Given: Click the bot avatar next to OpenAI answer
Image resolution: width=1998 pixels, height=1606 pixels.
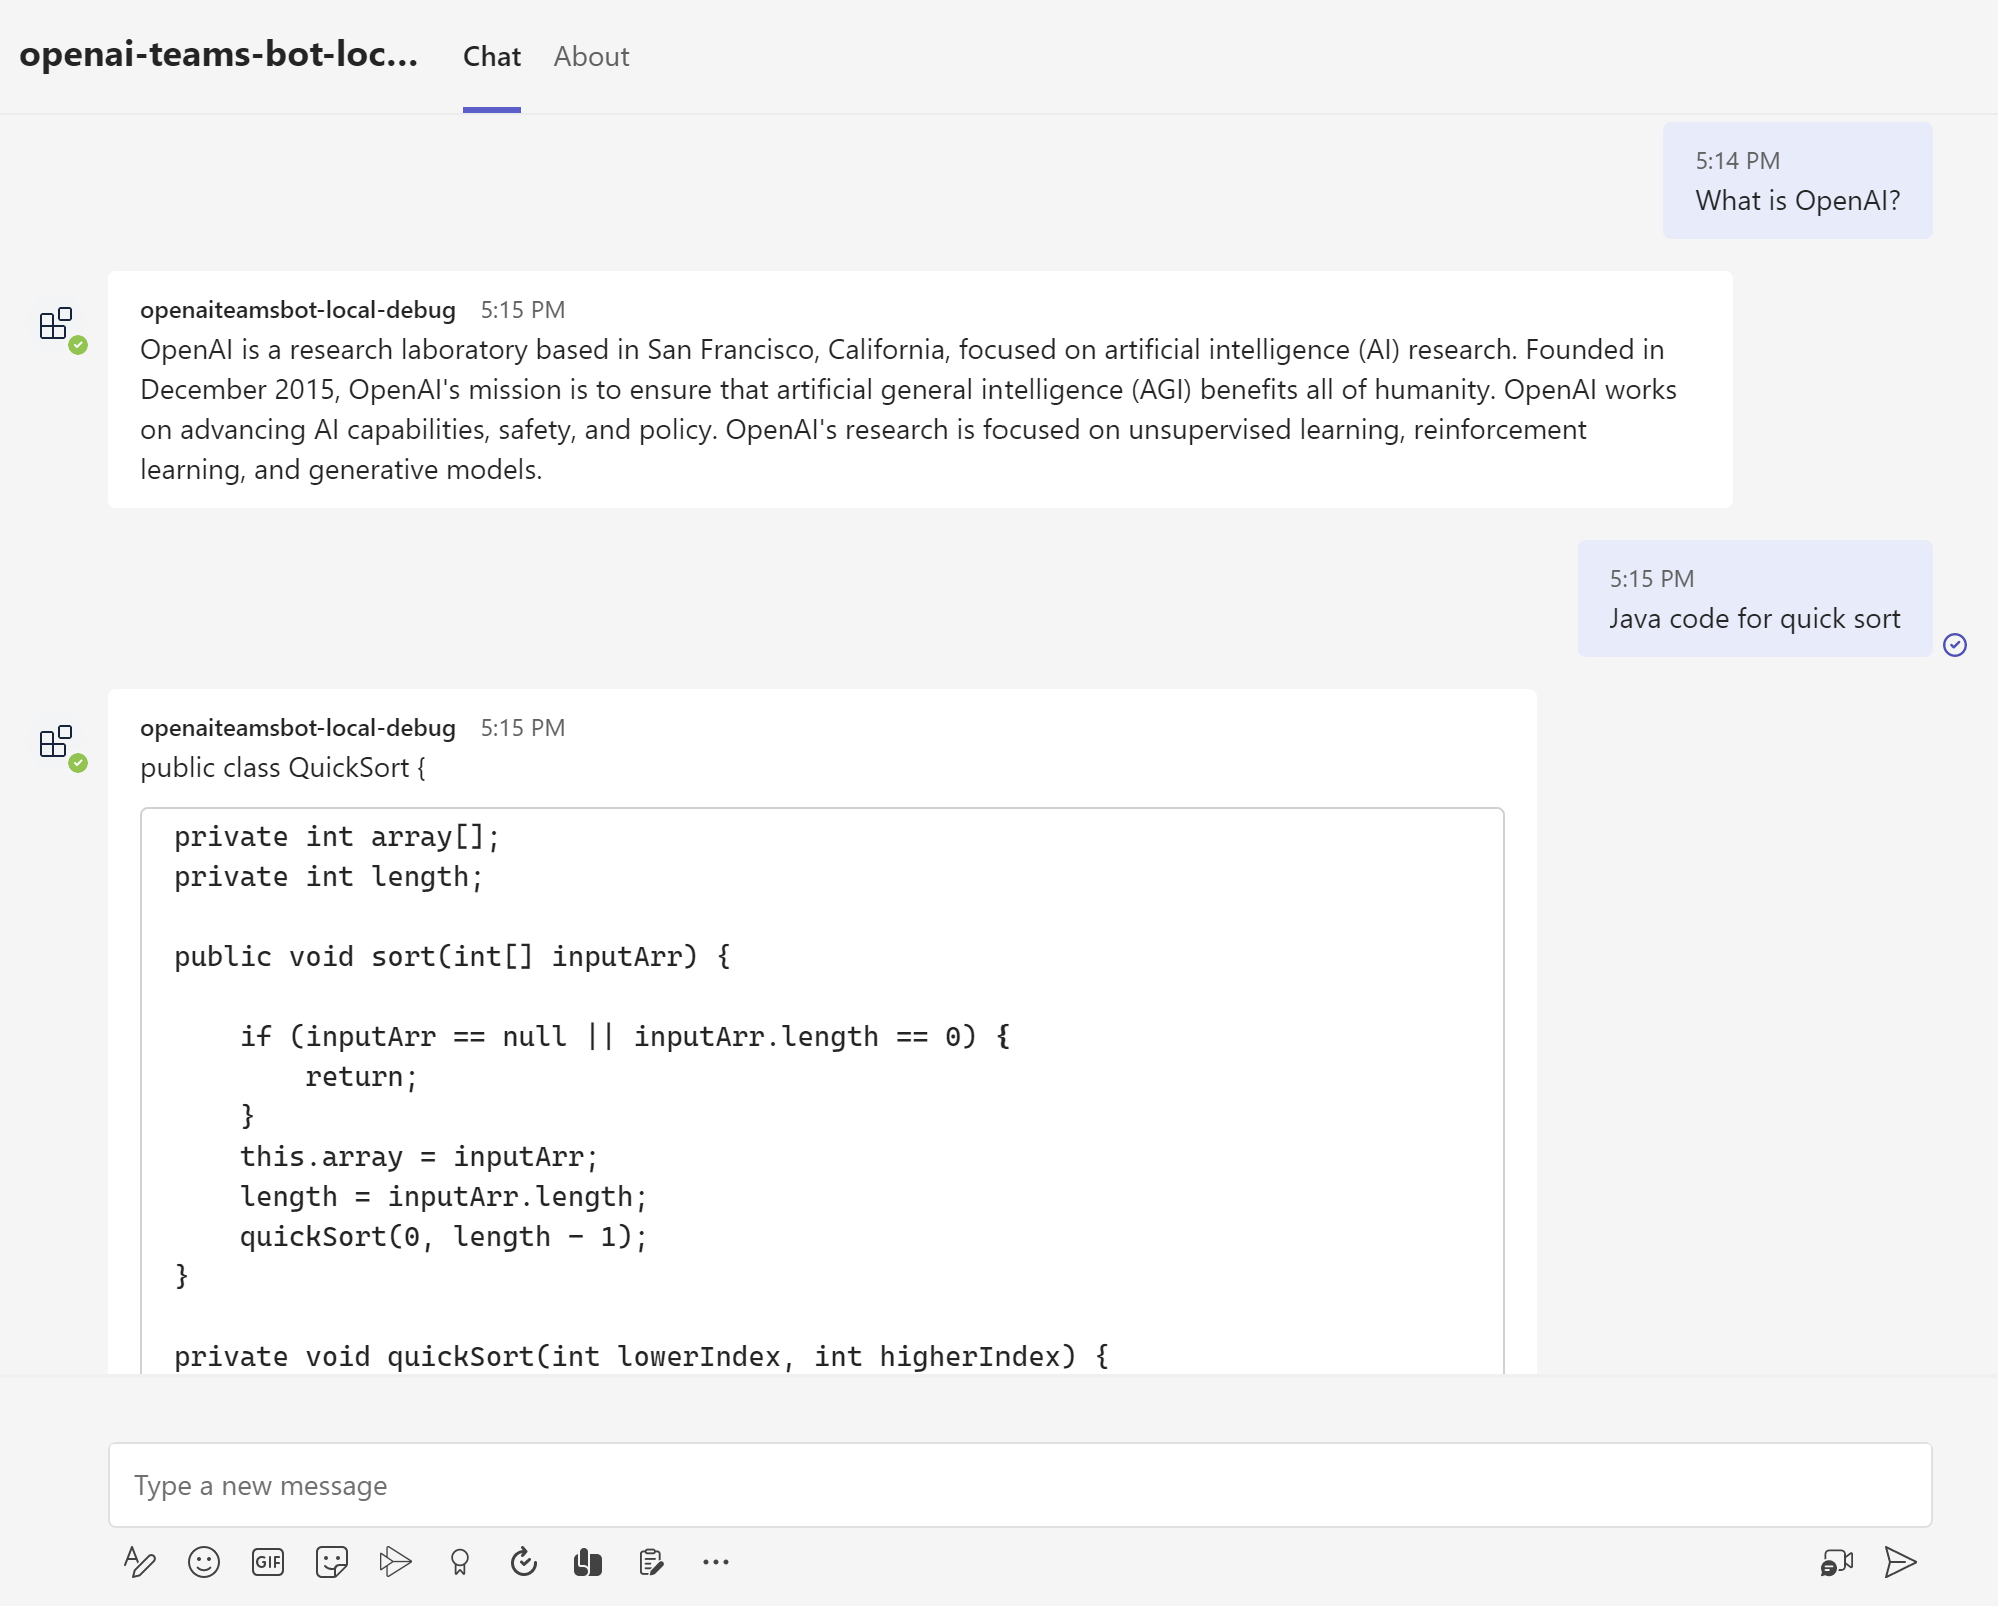Looking at the screenshot, I should [x=58, y=325].
